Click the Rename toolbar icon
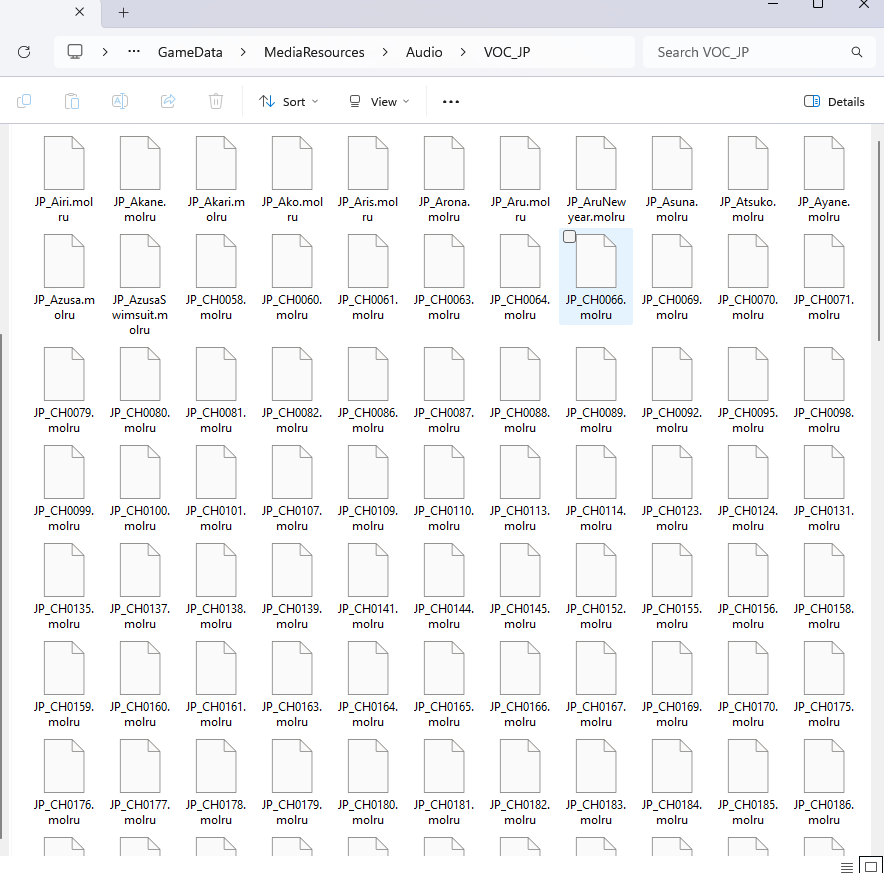This screenshot has height=873, width=884. (x=120, y=102)
